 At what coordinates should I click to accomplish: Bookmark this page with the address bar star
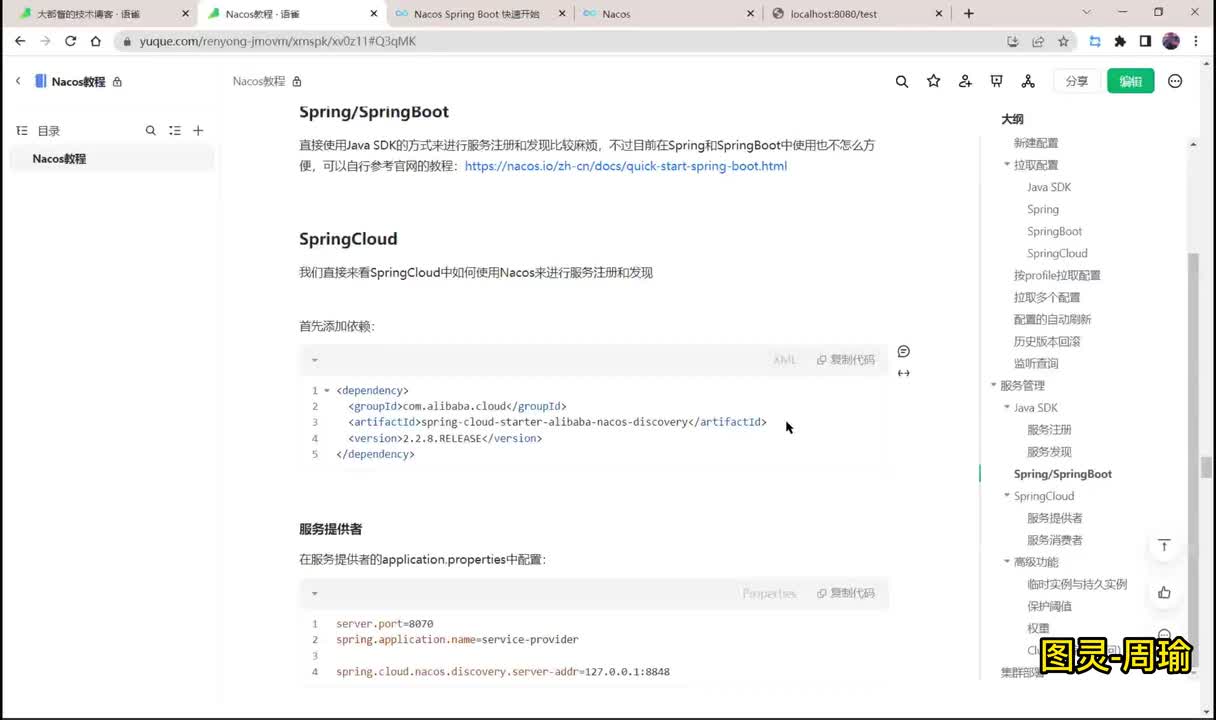(1063, 41)
